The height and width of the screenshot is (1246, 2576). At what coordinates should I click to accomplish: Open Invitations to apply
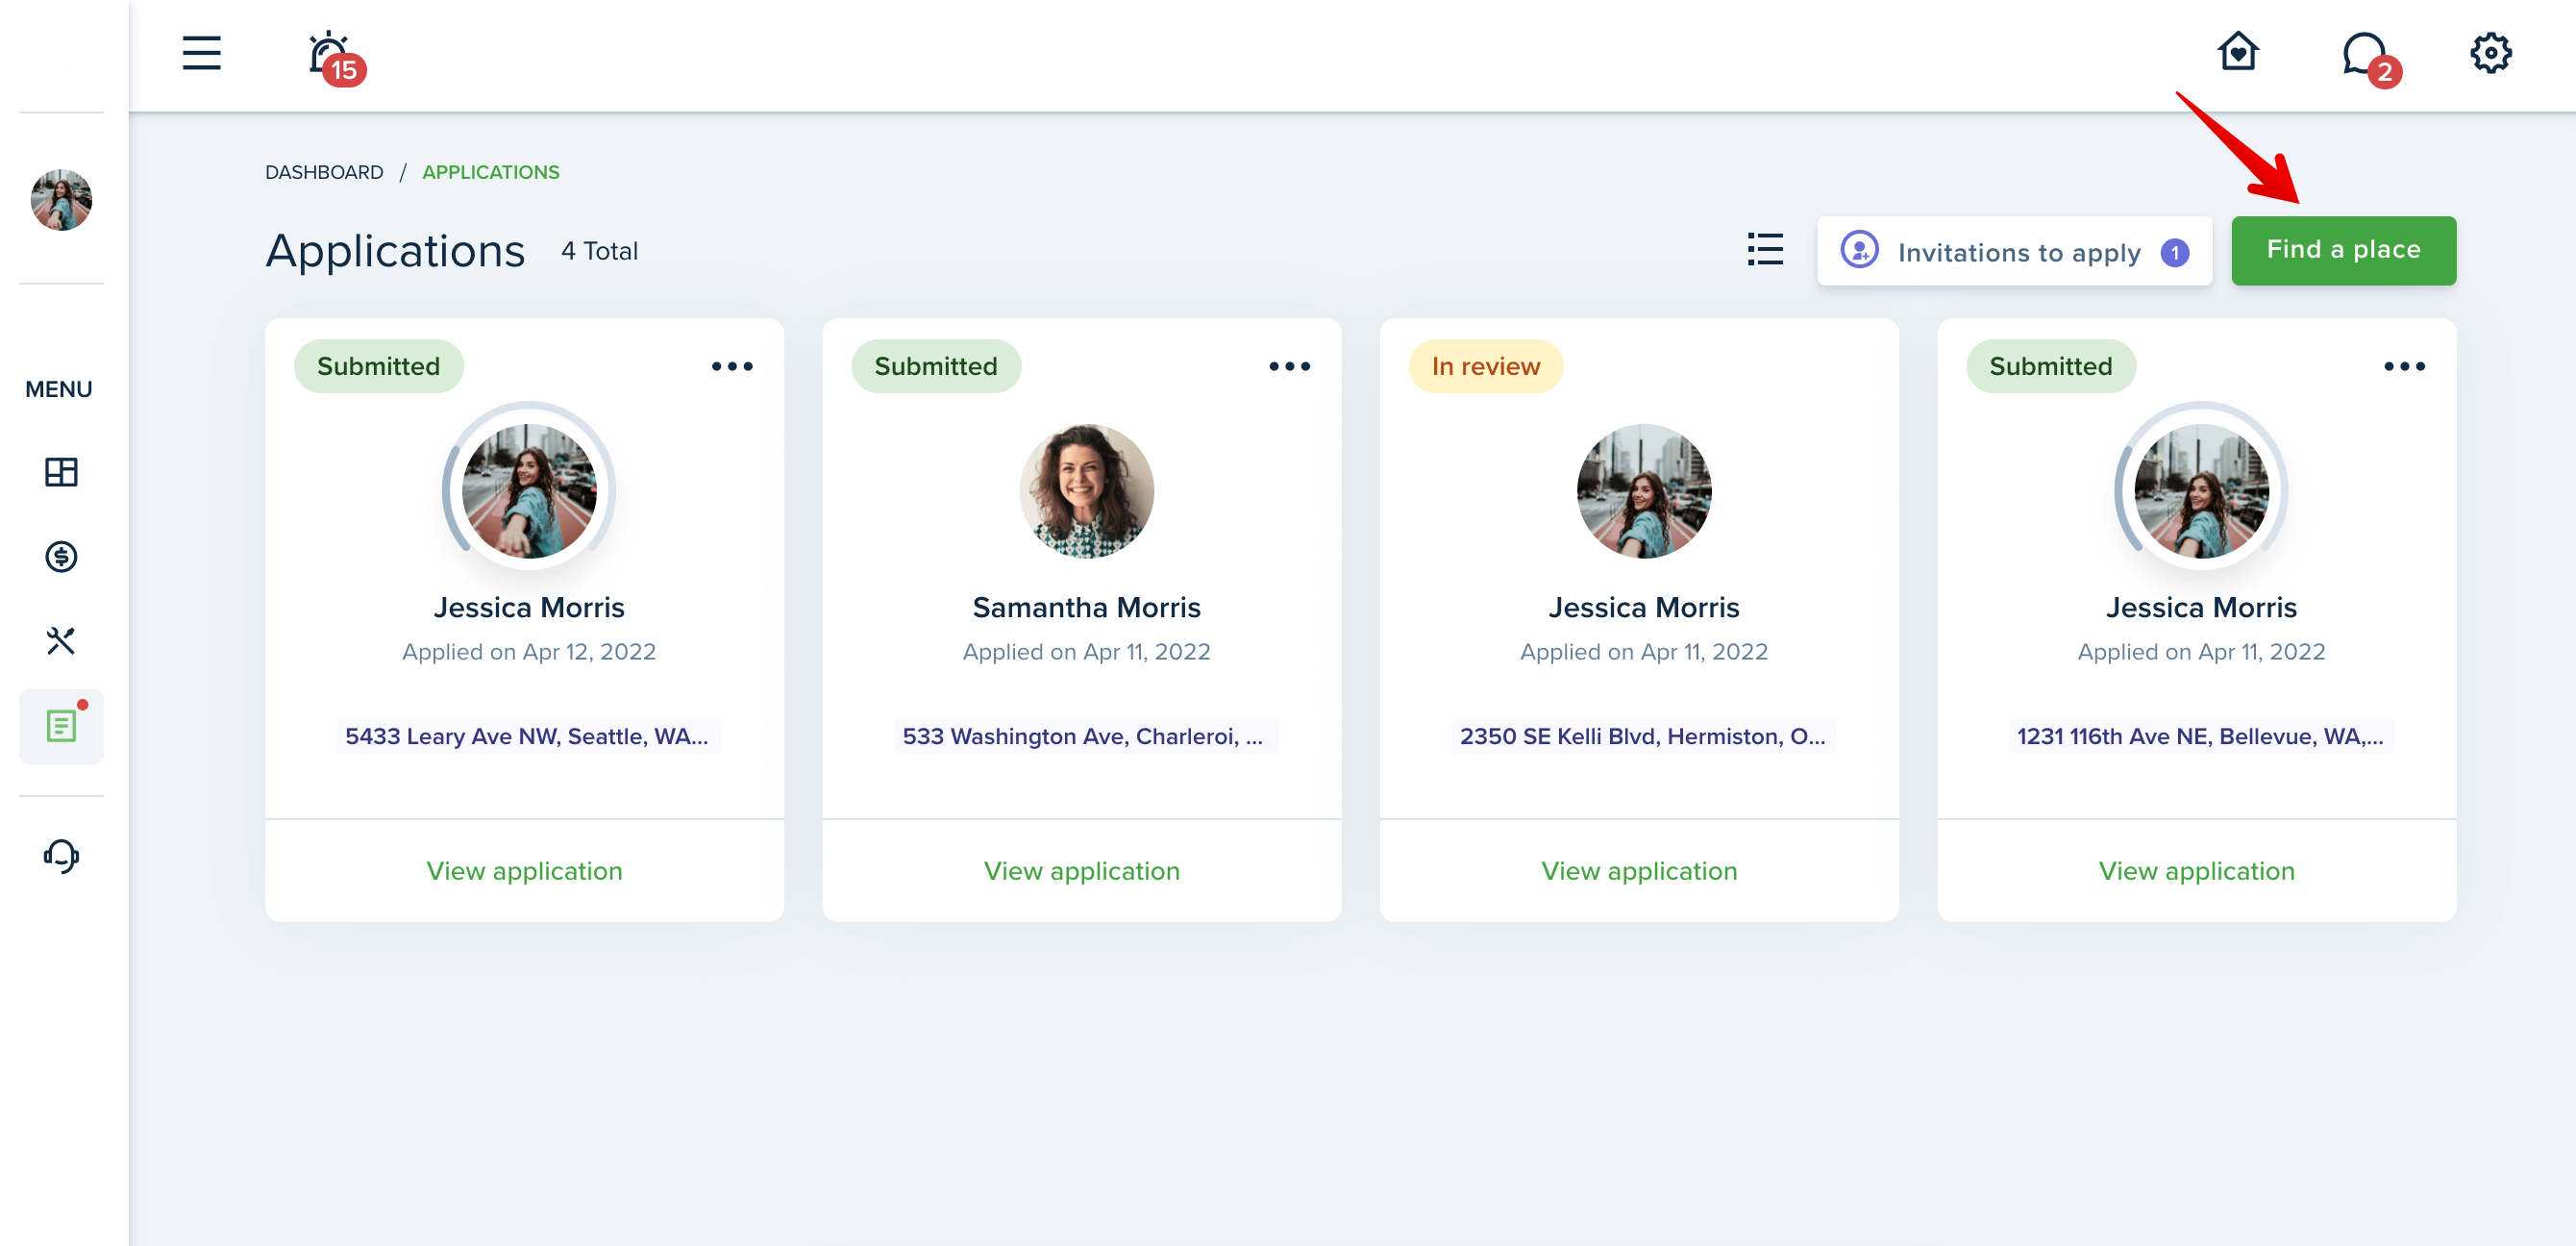point(2014,251)
